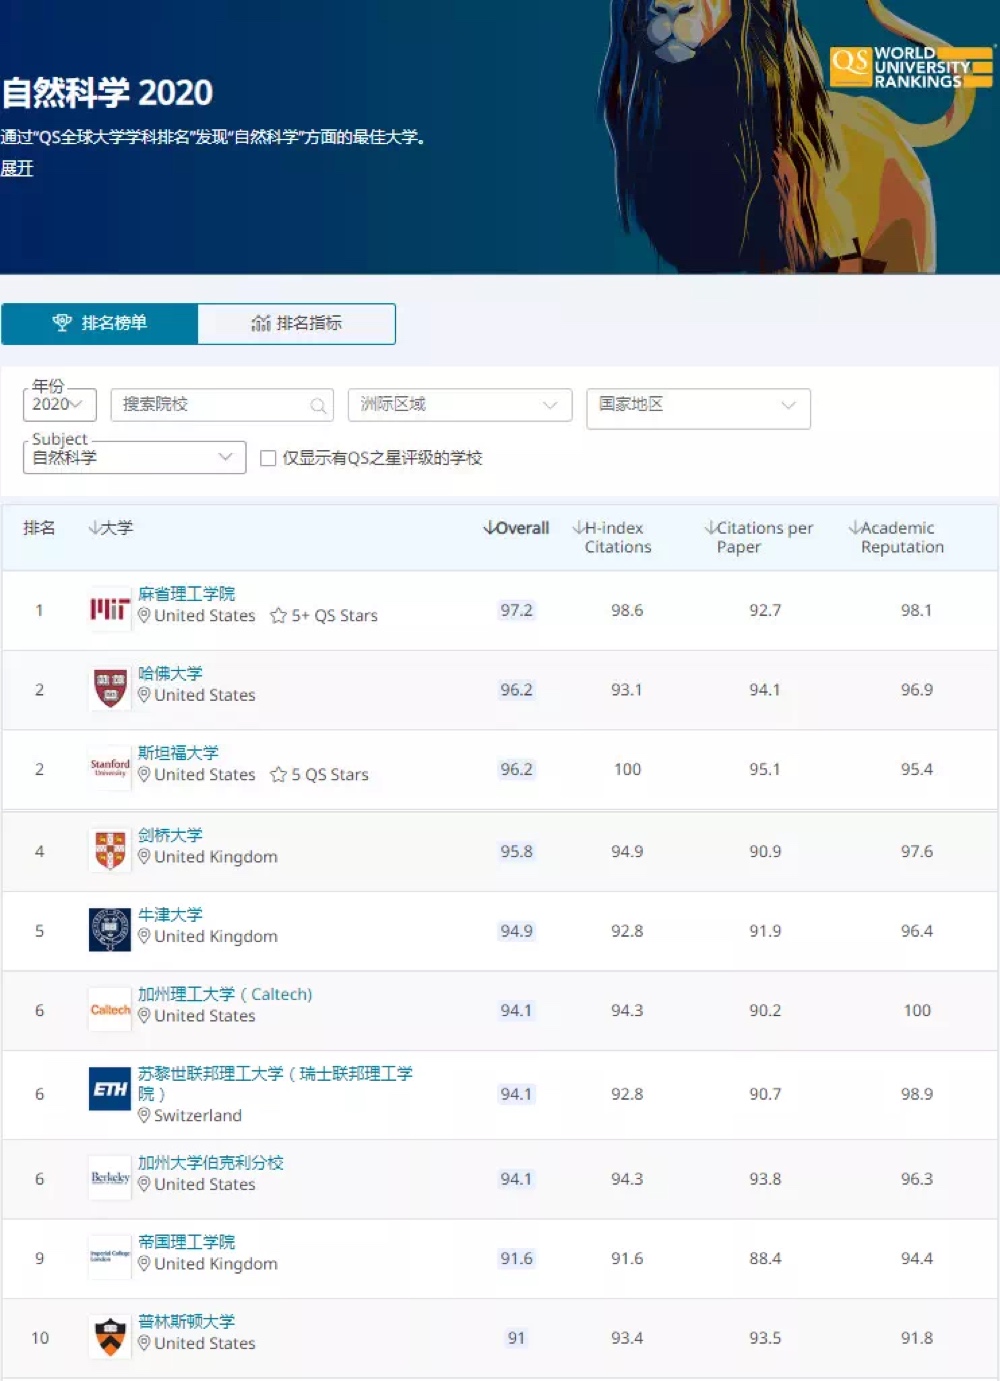Open the QS World University Rankings logo
Image resolution: width=1000 pixels, height=1381 pixels.
pyautogui.click(x=910, y=68)
